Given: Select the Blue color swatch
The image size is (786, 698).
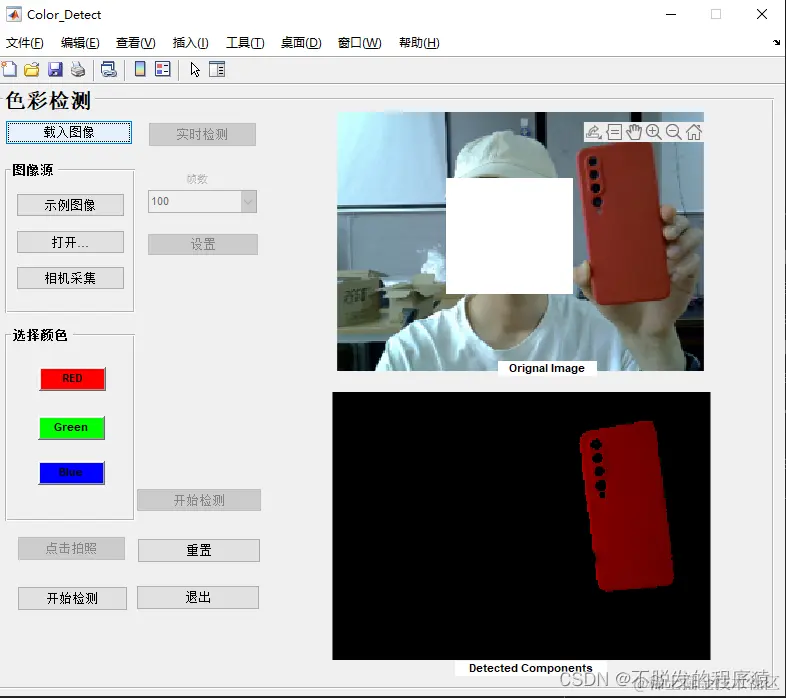Looking at the screenshot, I should 72,473.
